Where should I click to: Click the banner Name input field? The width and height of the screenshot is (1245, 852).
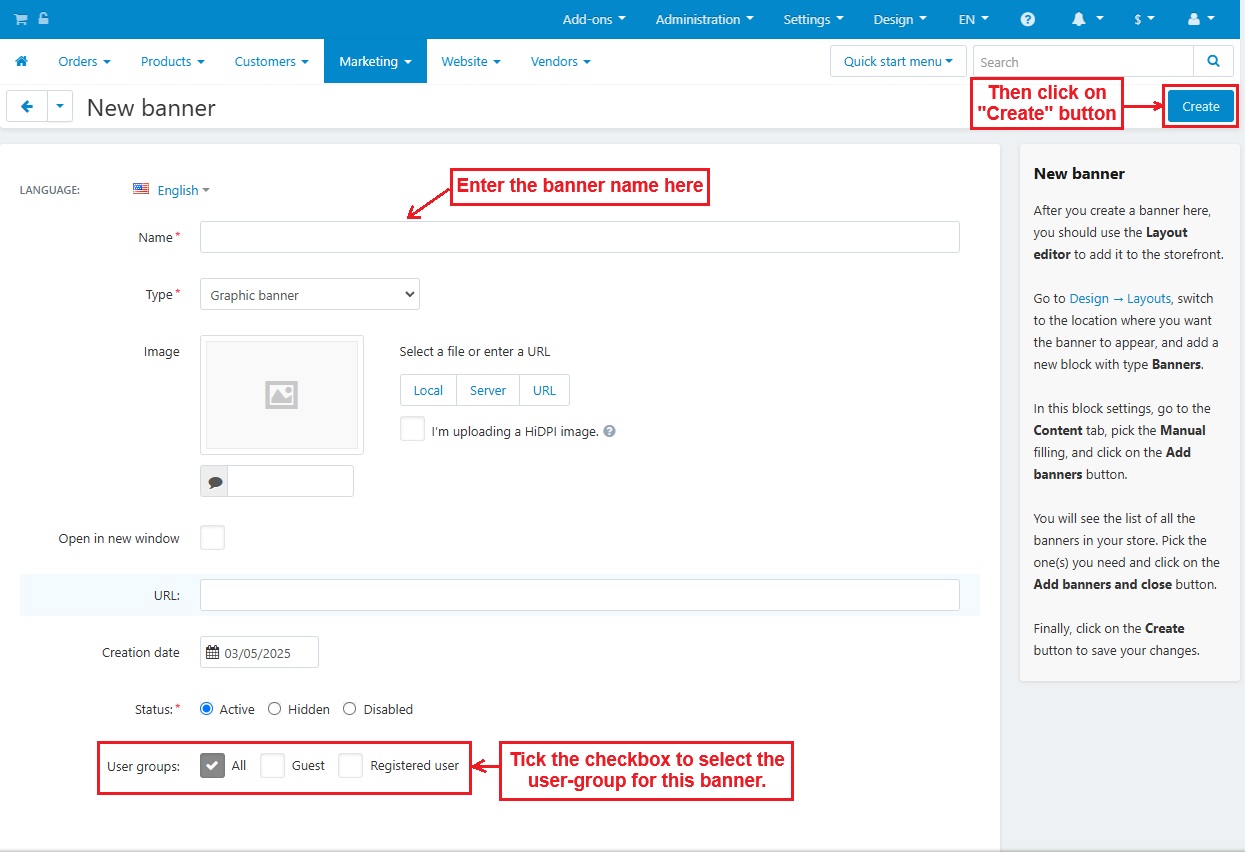point(579,237)
